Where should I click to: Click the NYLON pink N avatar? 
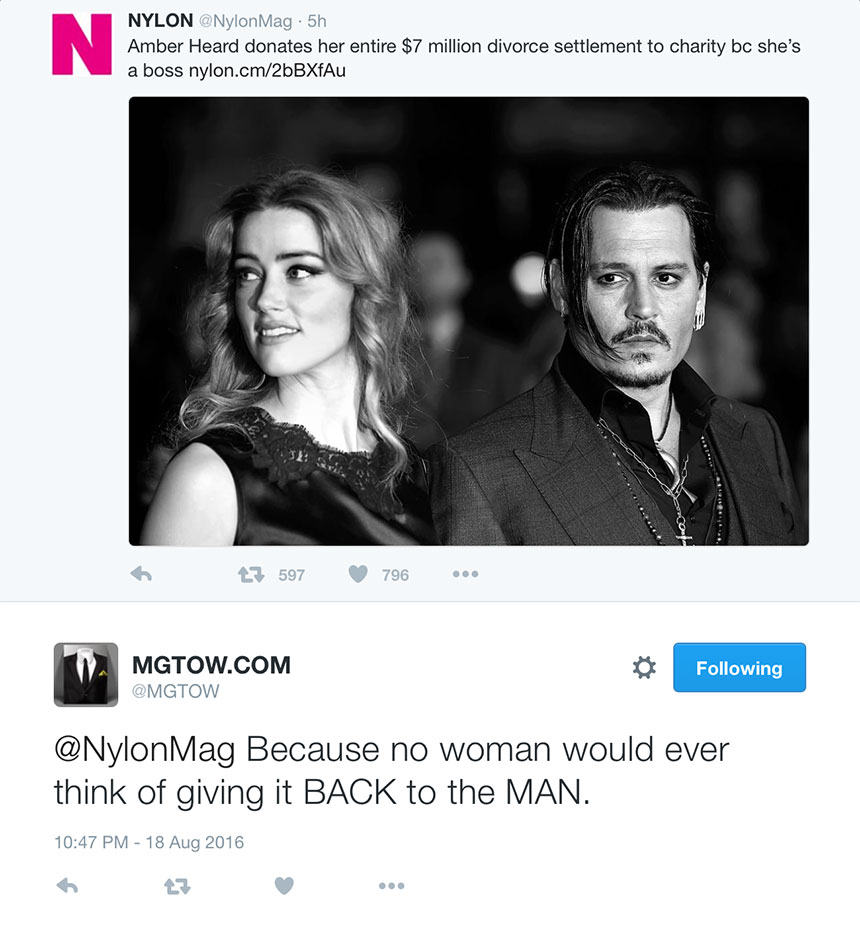pyautogui.click(x=82, y=43)
